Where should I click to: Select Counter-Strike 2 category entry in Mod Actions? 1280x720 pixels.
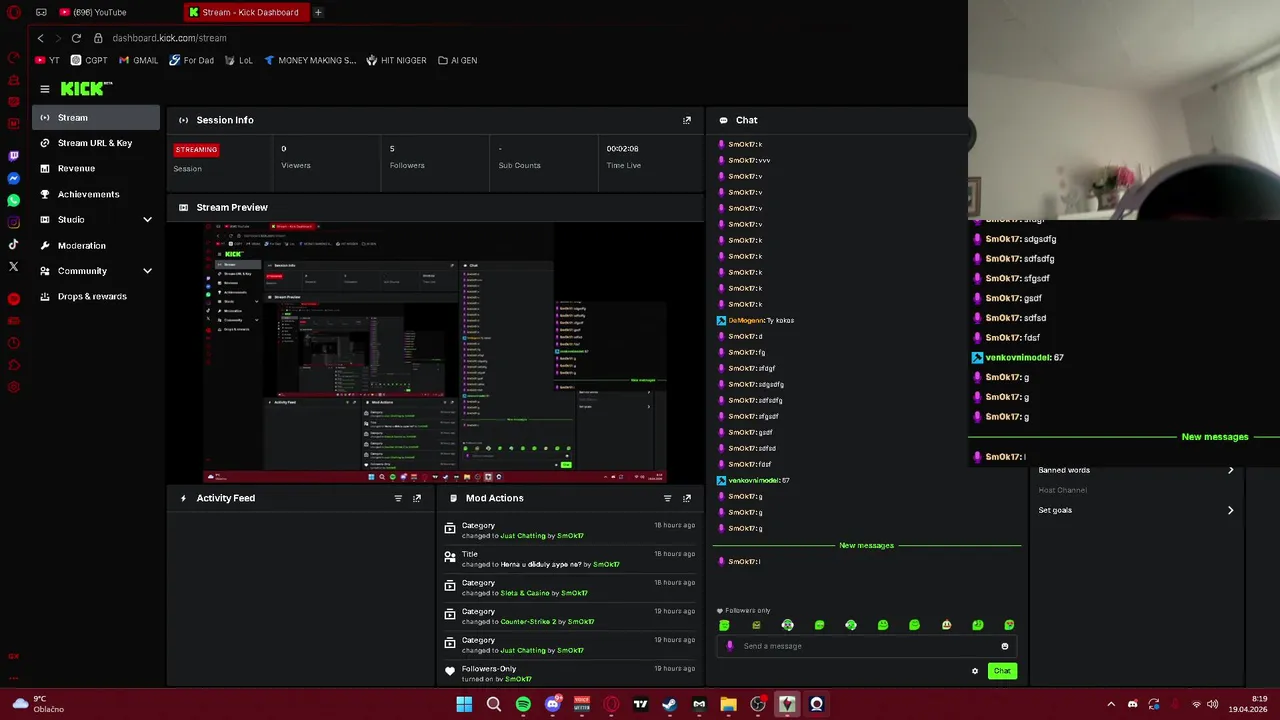point(569,616)
